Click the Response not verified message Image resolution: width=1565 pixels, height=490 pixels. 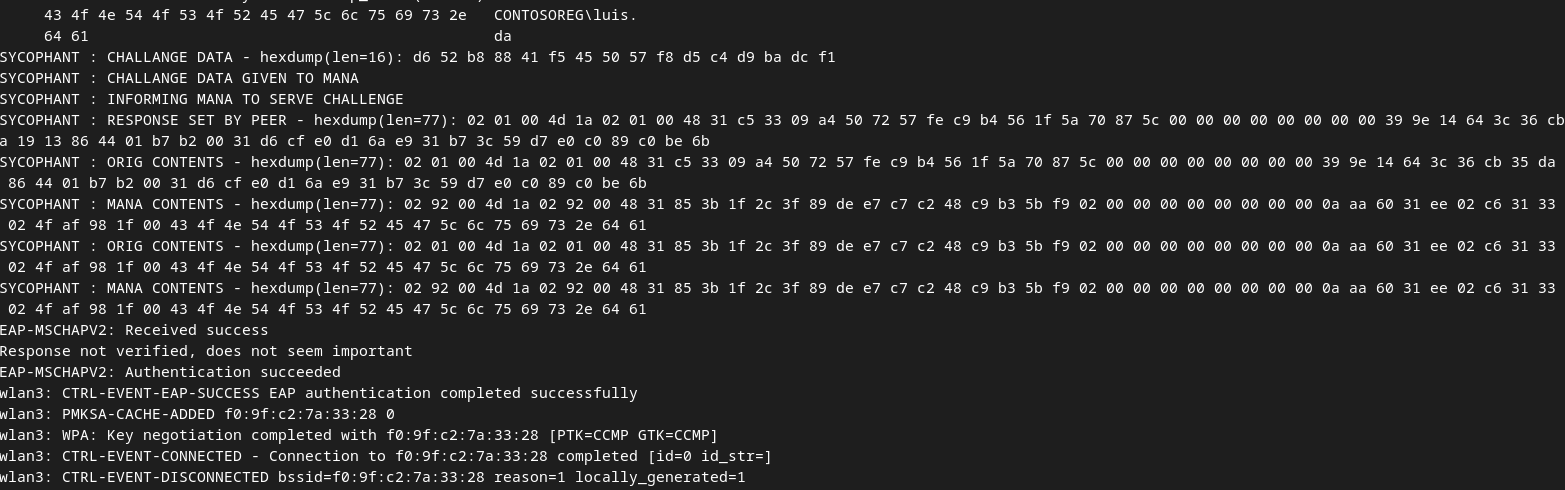tap(205, 351)
